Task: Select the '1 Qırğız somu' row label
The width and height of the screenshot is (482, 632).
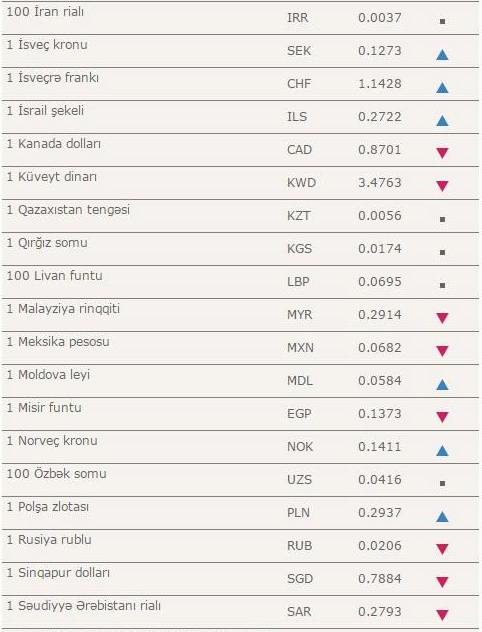Action: [47, 243]
